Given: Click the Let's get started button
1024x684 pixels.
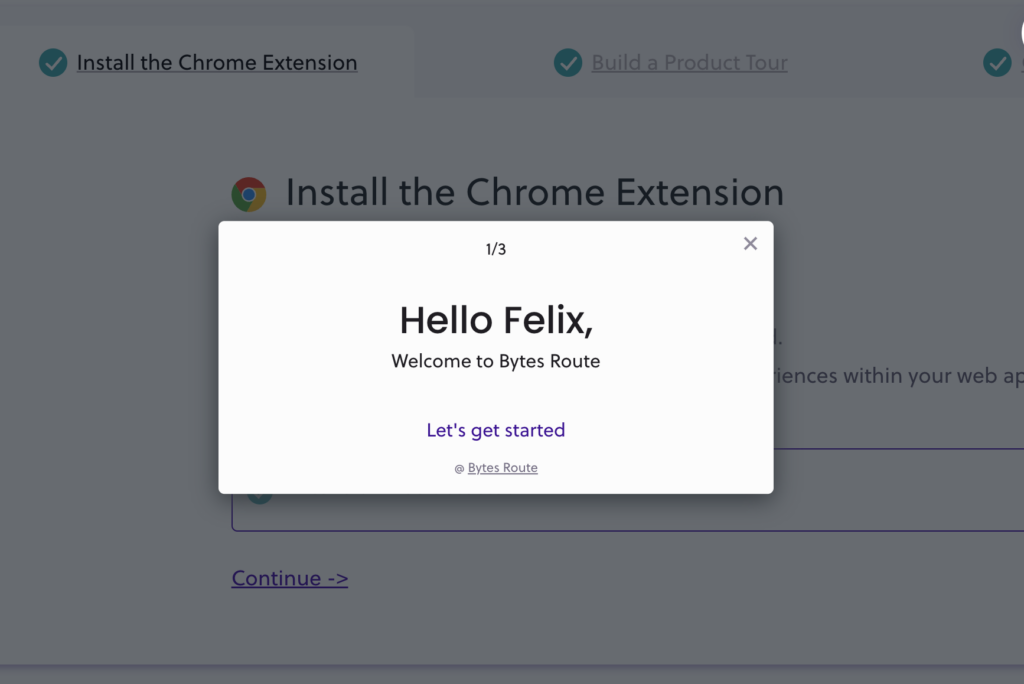Looking at the screenshot, I should pyautogui.click(x=496, y=430).
